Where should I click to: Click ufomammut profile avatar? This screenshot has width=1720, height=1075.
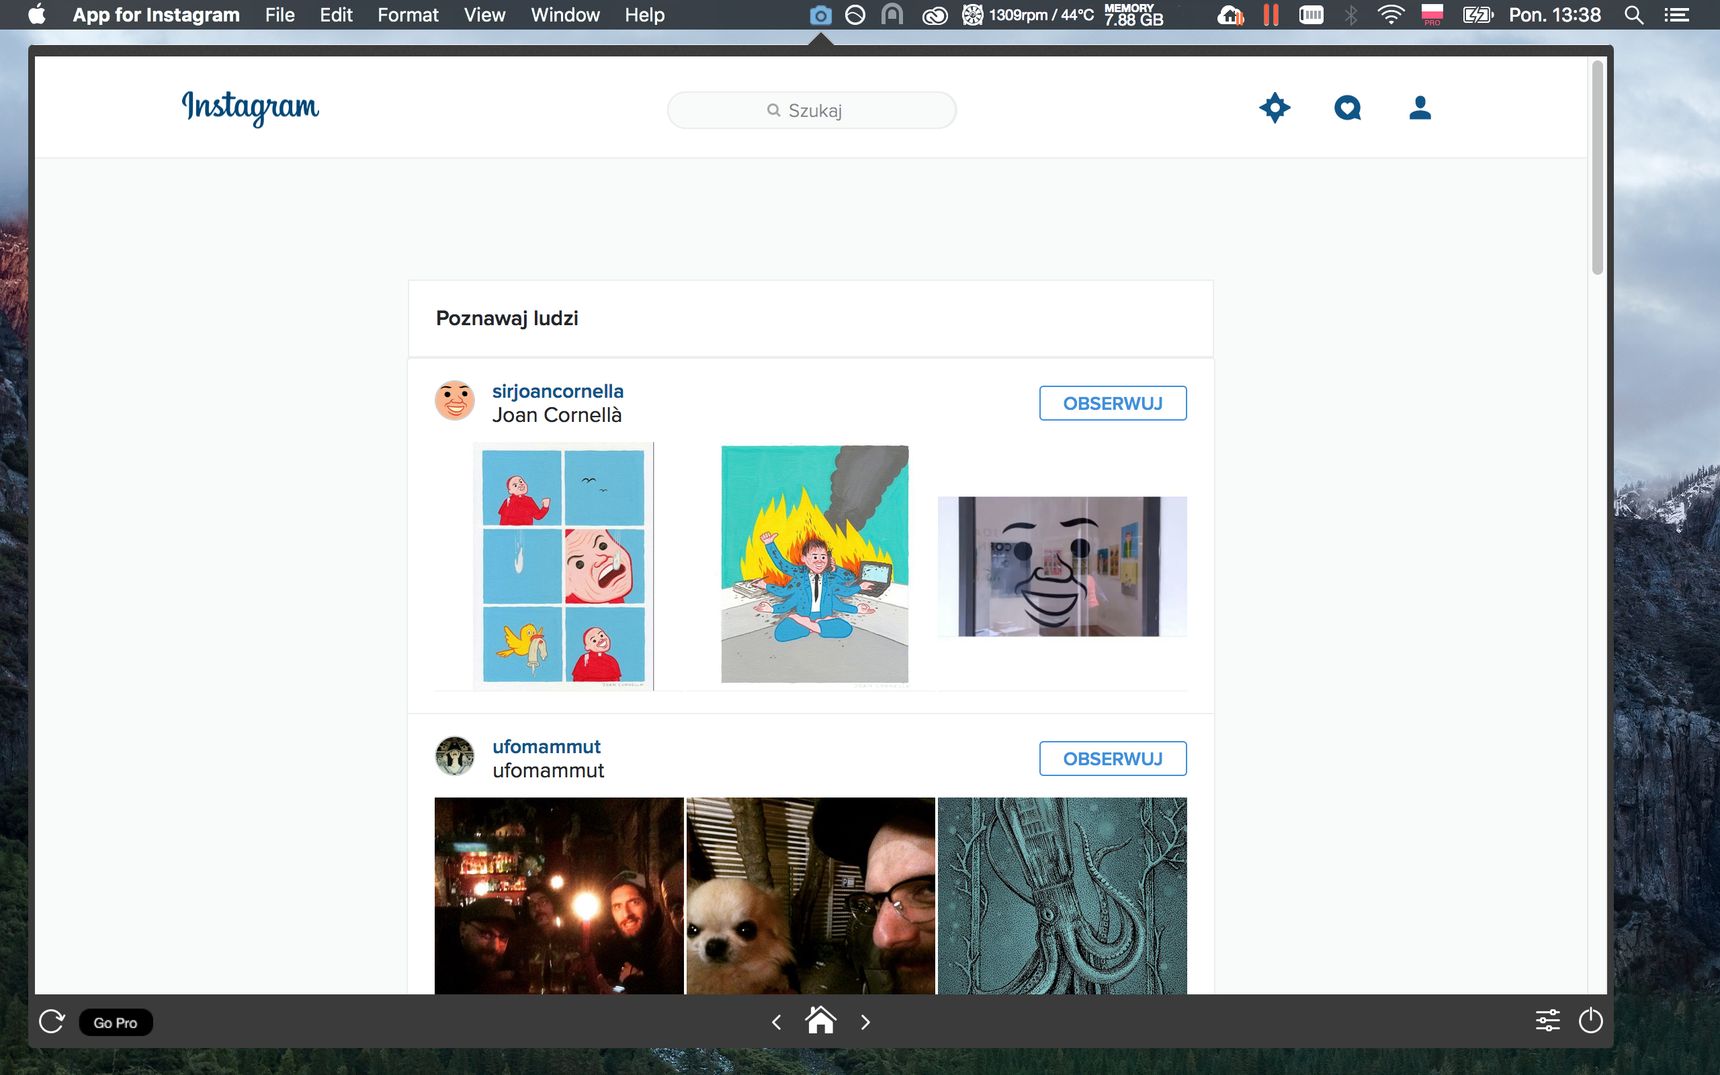[455, 756]
